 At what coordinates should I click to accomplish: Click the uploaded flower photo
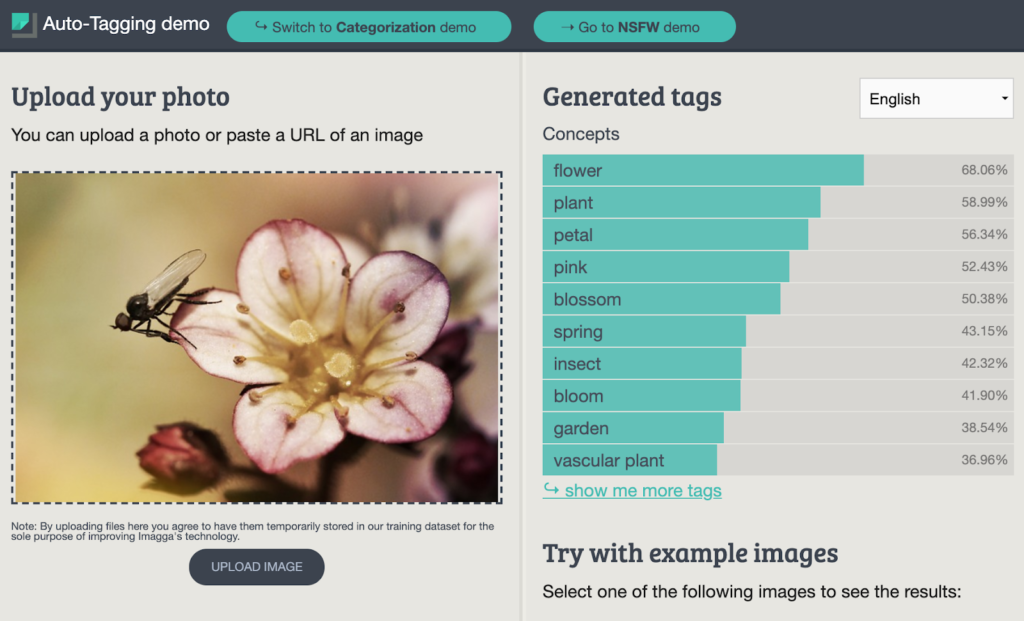pos(257,338)
